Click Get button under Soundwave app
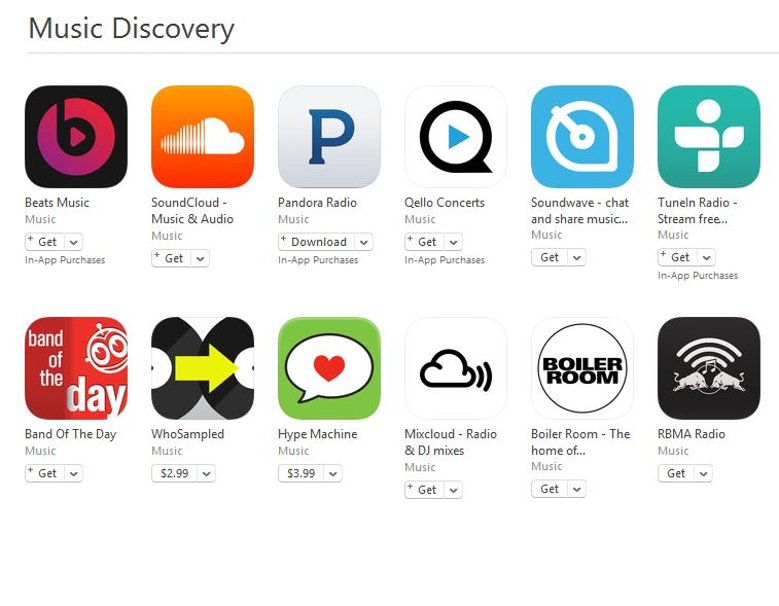The height and width of the screenshot is (606, 779). pyautogui.click(x=549, y=257)
